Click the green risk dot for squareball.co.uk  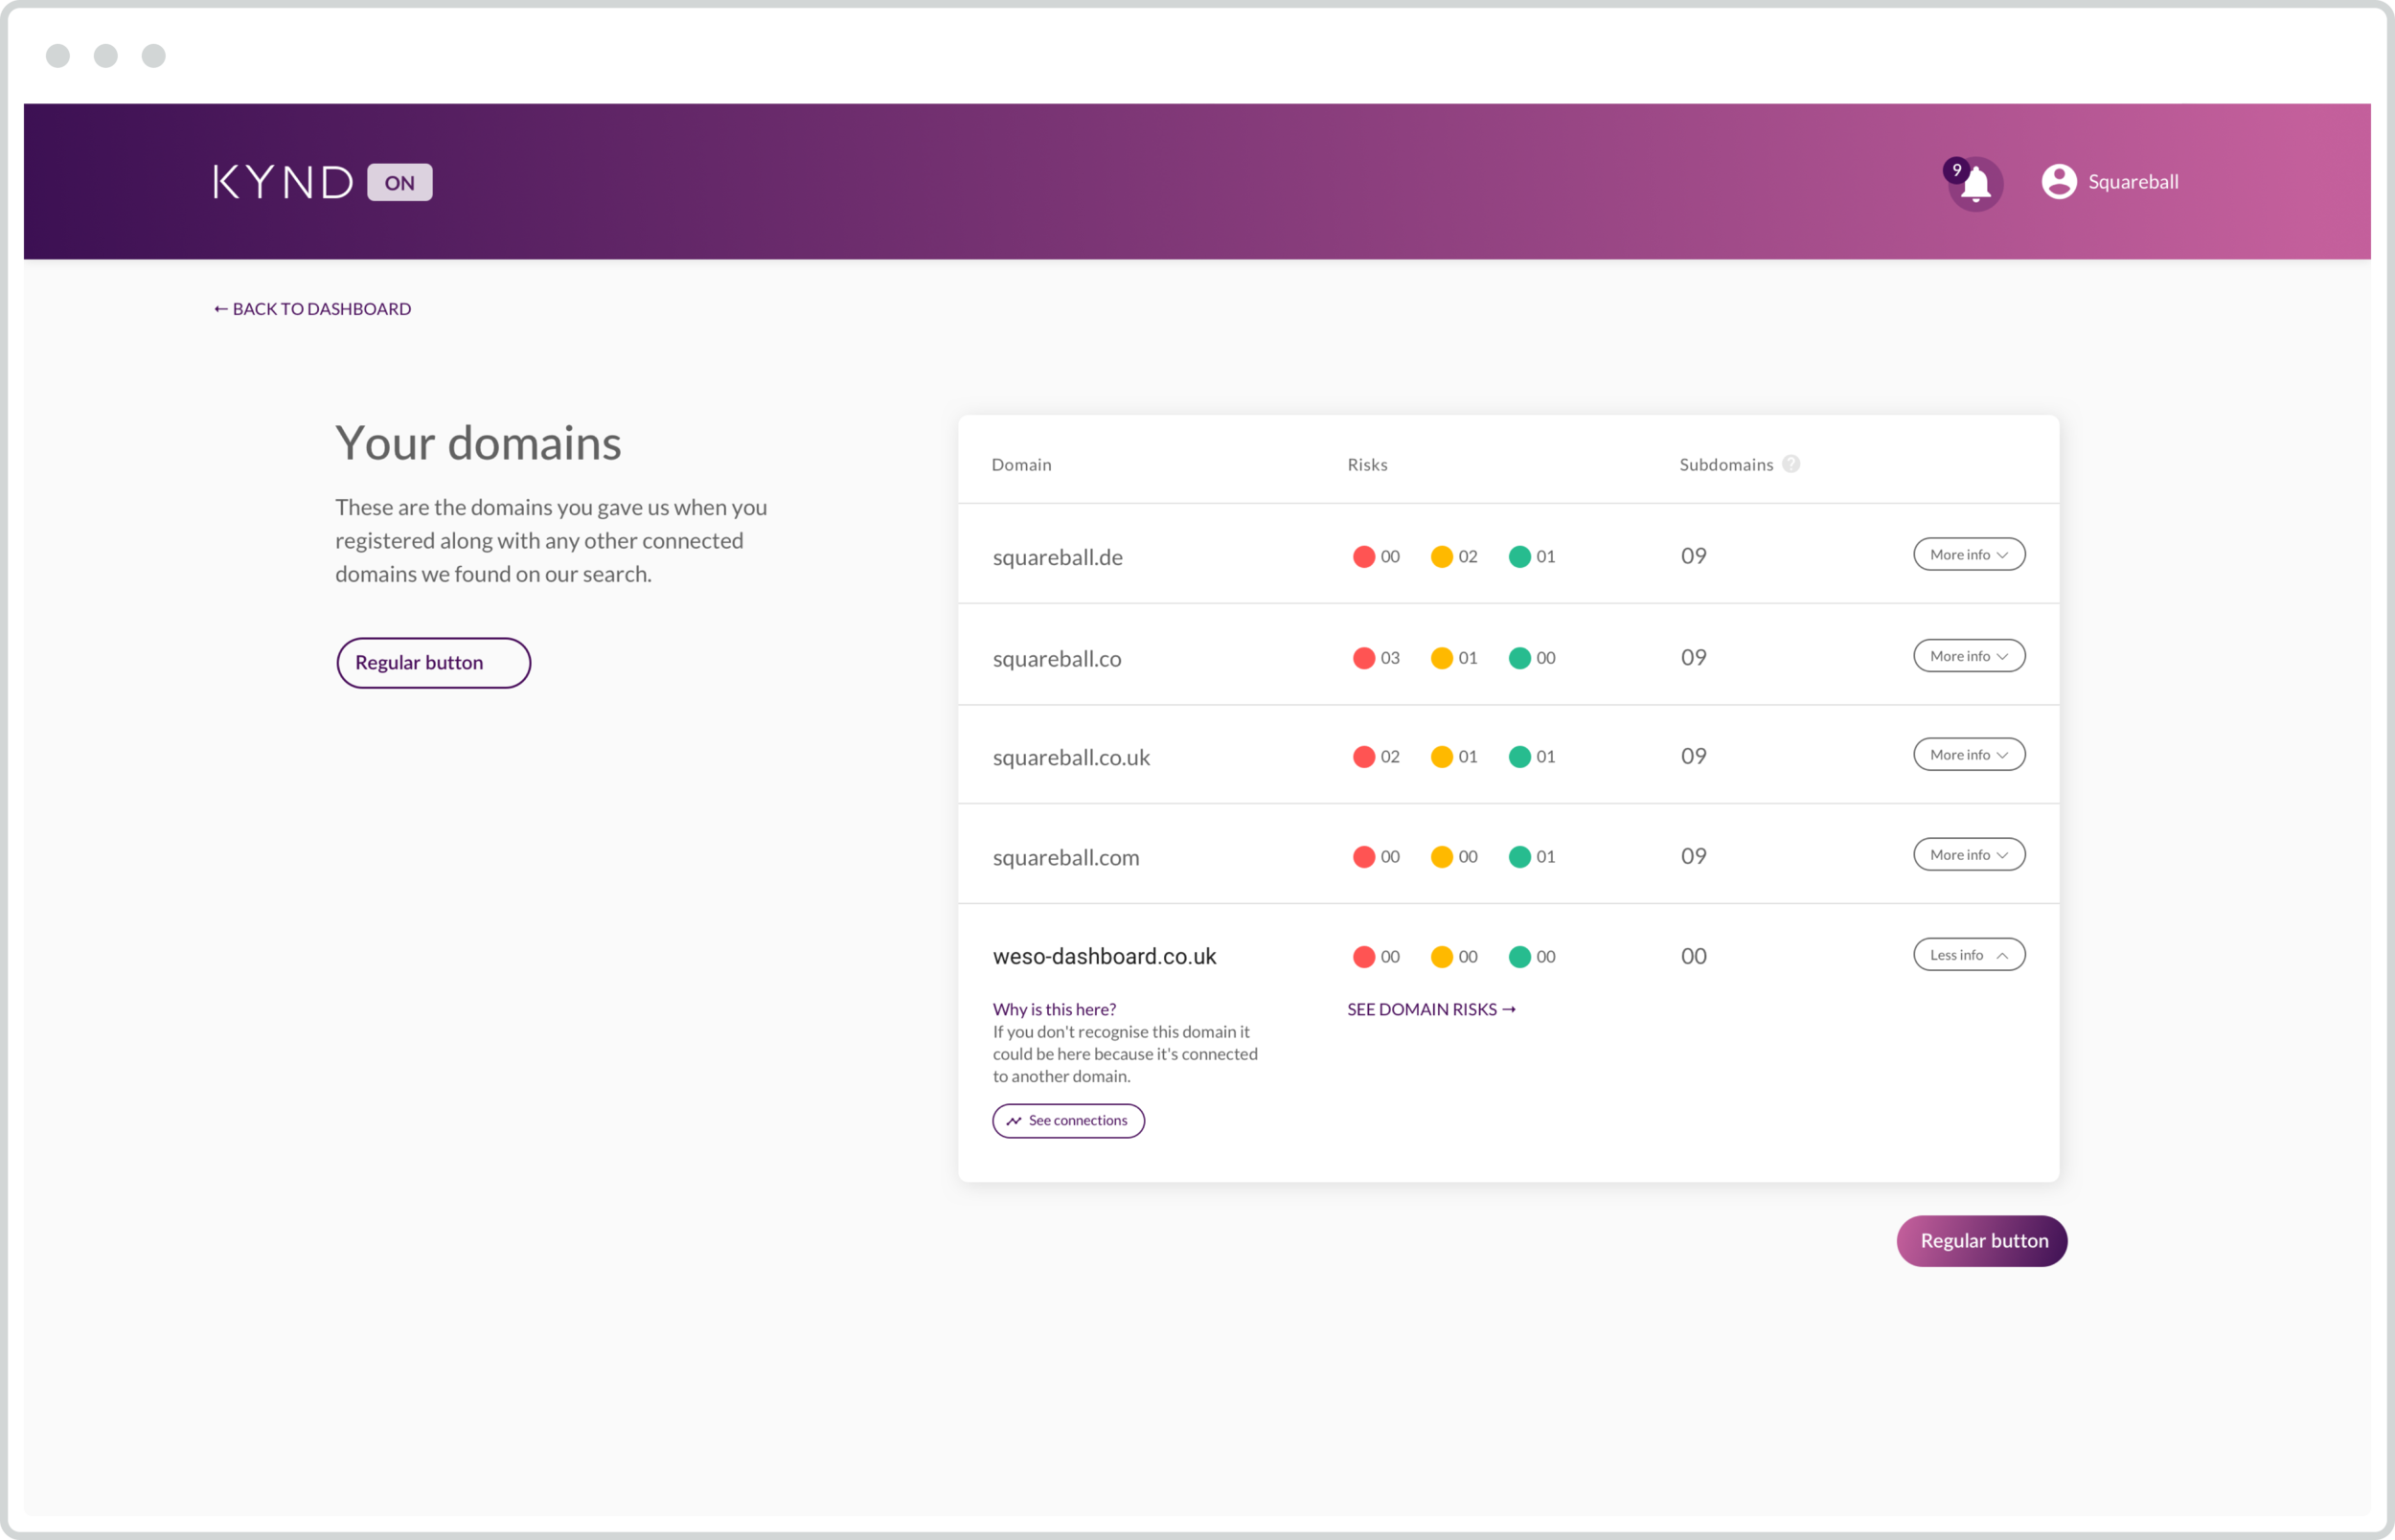point(1520,757)
